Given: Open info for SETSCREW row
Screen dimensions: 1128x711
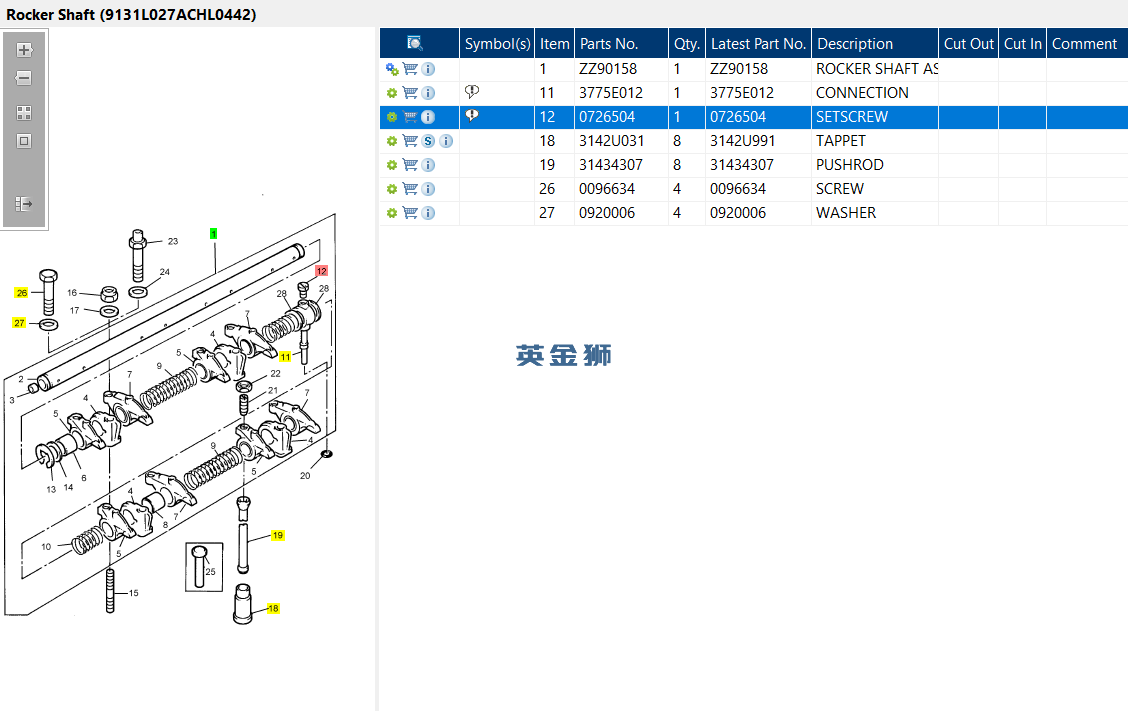Looking at the screenshot, I should tap(428, 117).
